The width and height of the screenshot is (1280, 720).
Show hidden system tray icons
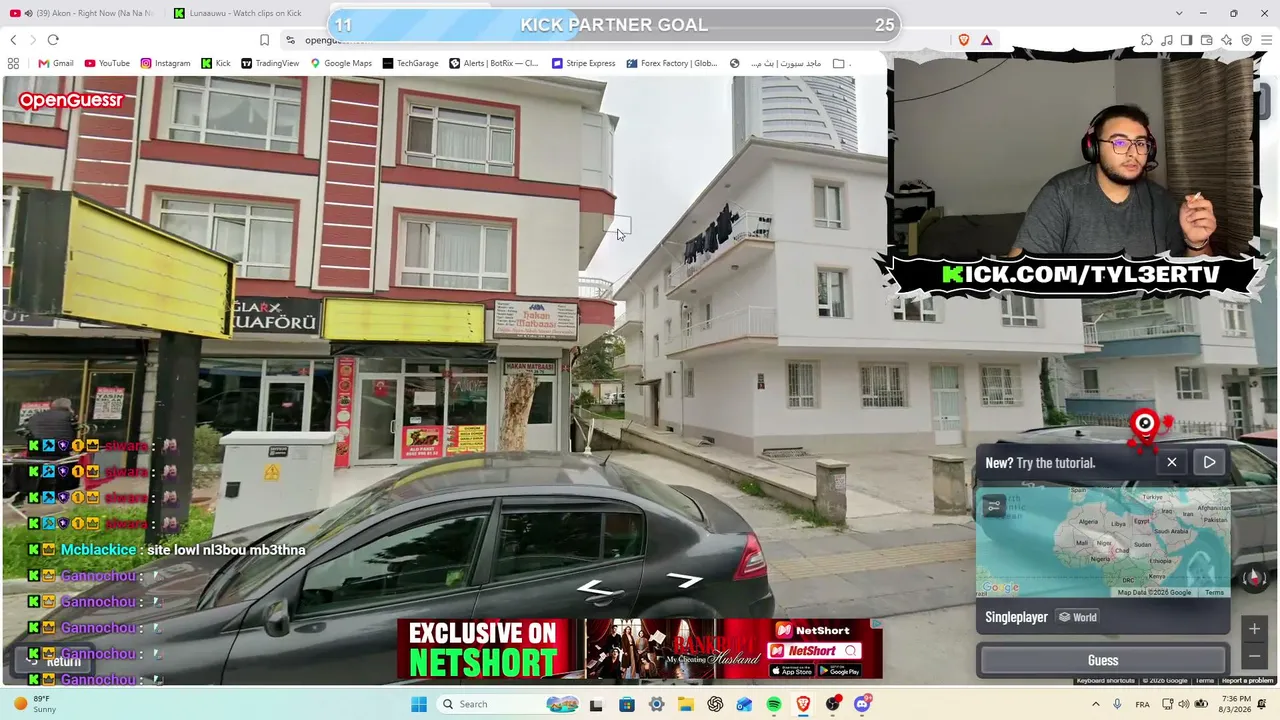click(x=1094, y=704)
